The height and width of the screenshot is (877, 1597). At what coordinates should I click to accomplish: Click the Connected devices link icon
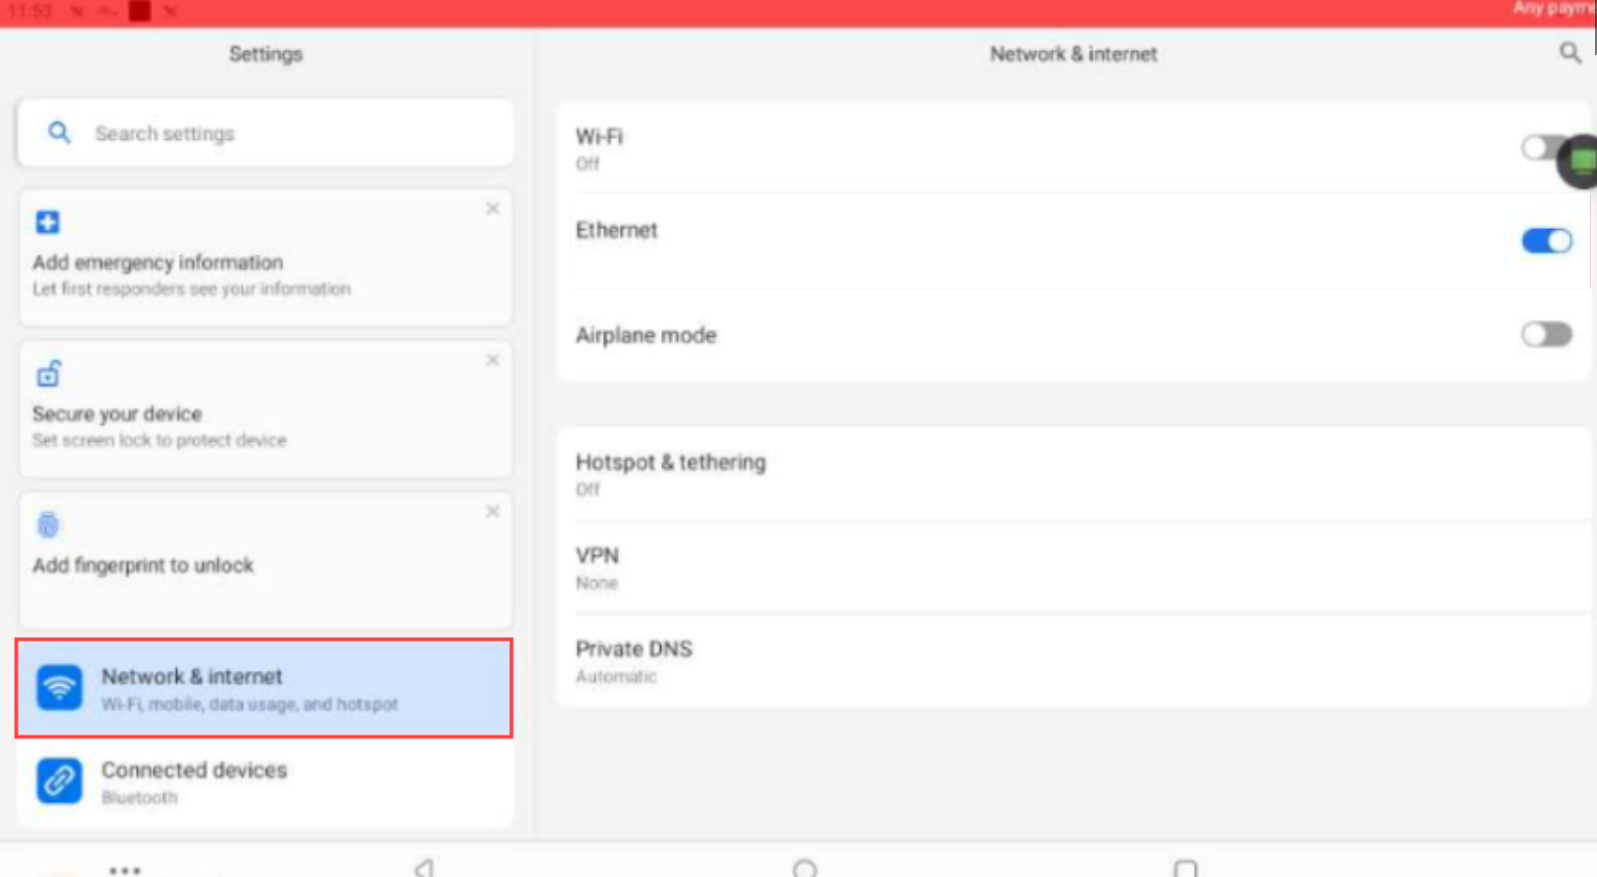pyautogui.click(x=59, y=781)
